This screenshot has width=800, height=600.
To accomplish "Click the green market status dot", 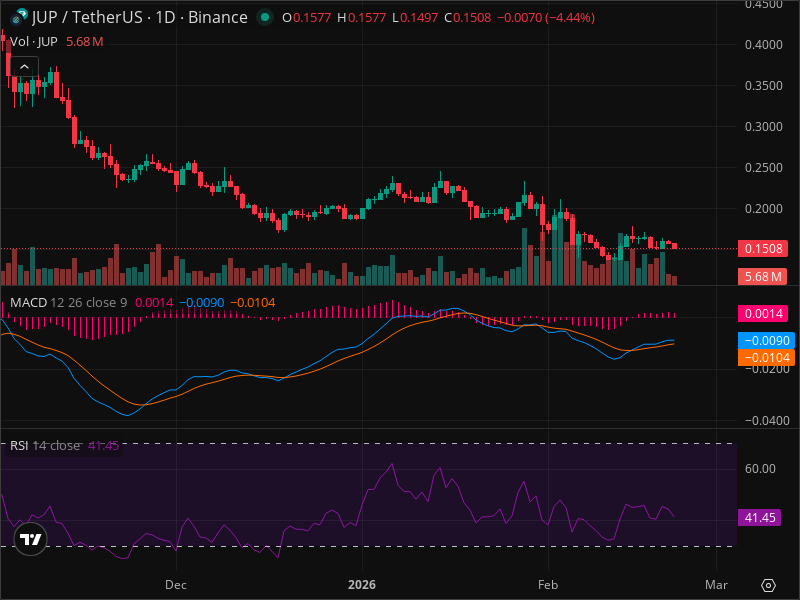I will click(x=264, y=17).
